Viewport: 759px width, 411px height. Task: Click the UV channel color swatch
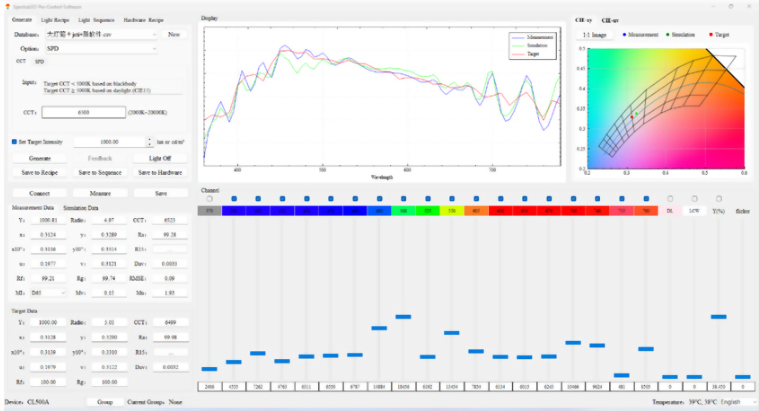coord(208,211)
